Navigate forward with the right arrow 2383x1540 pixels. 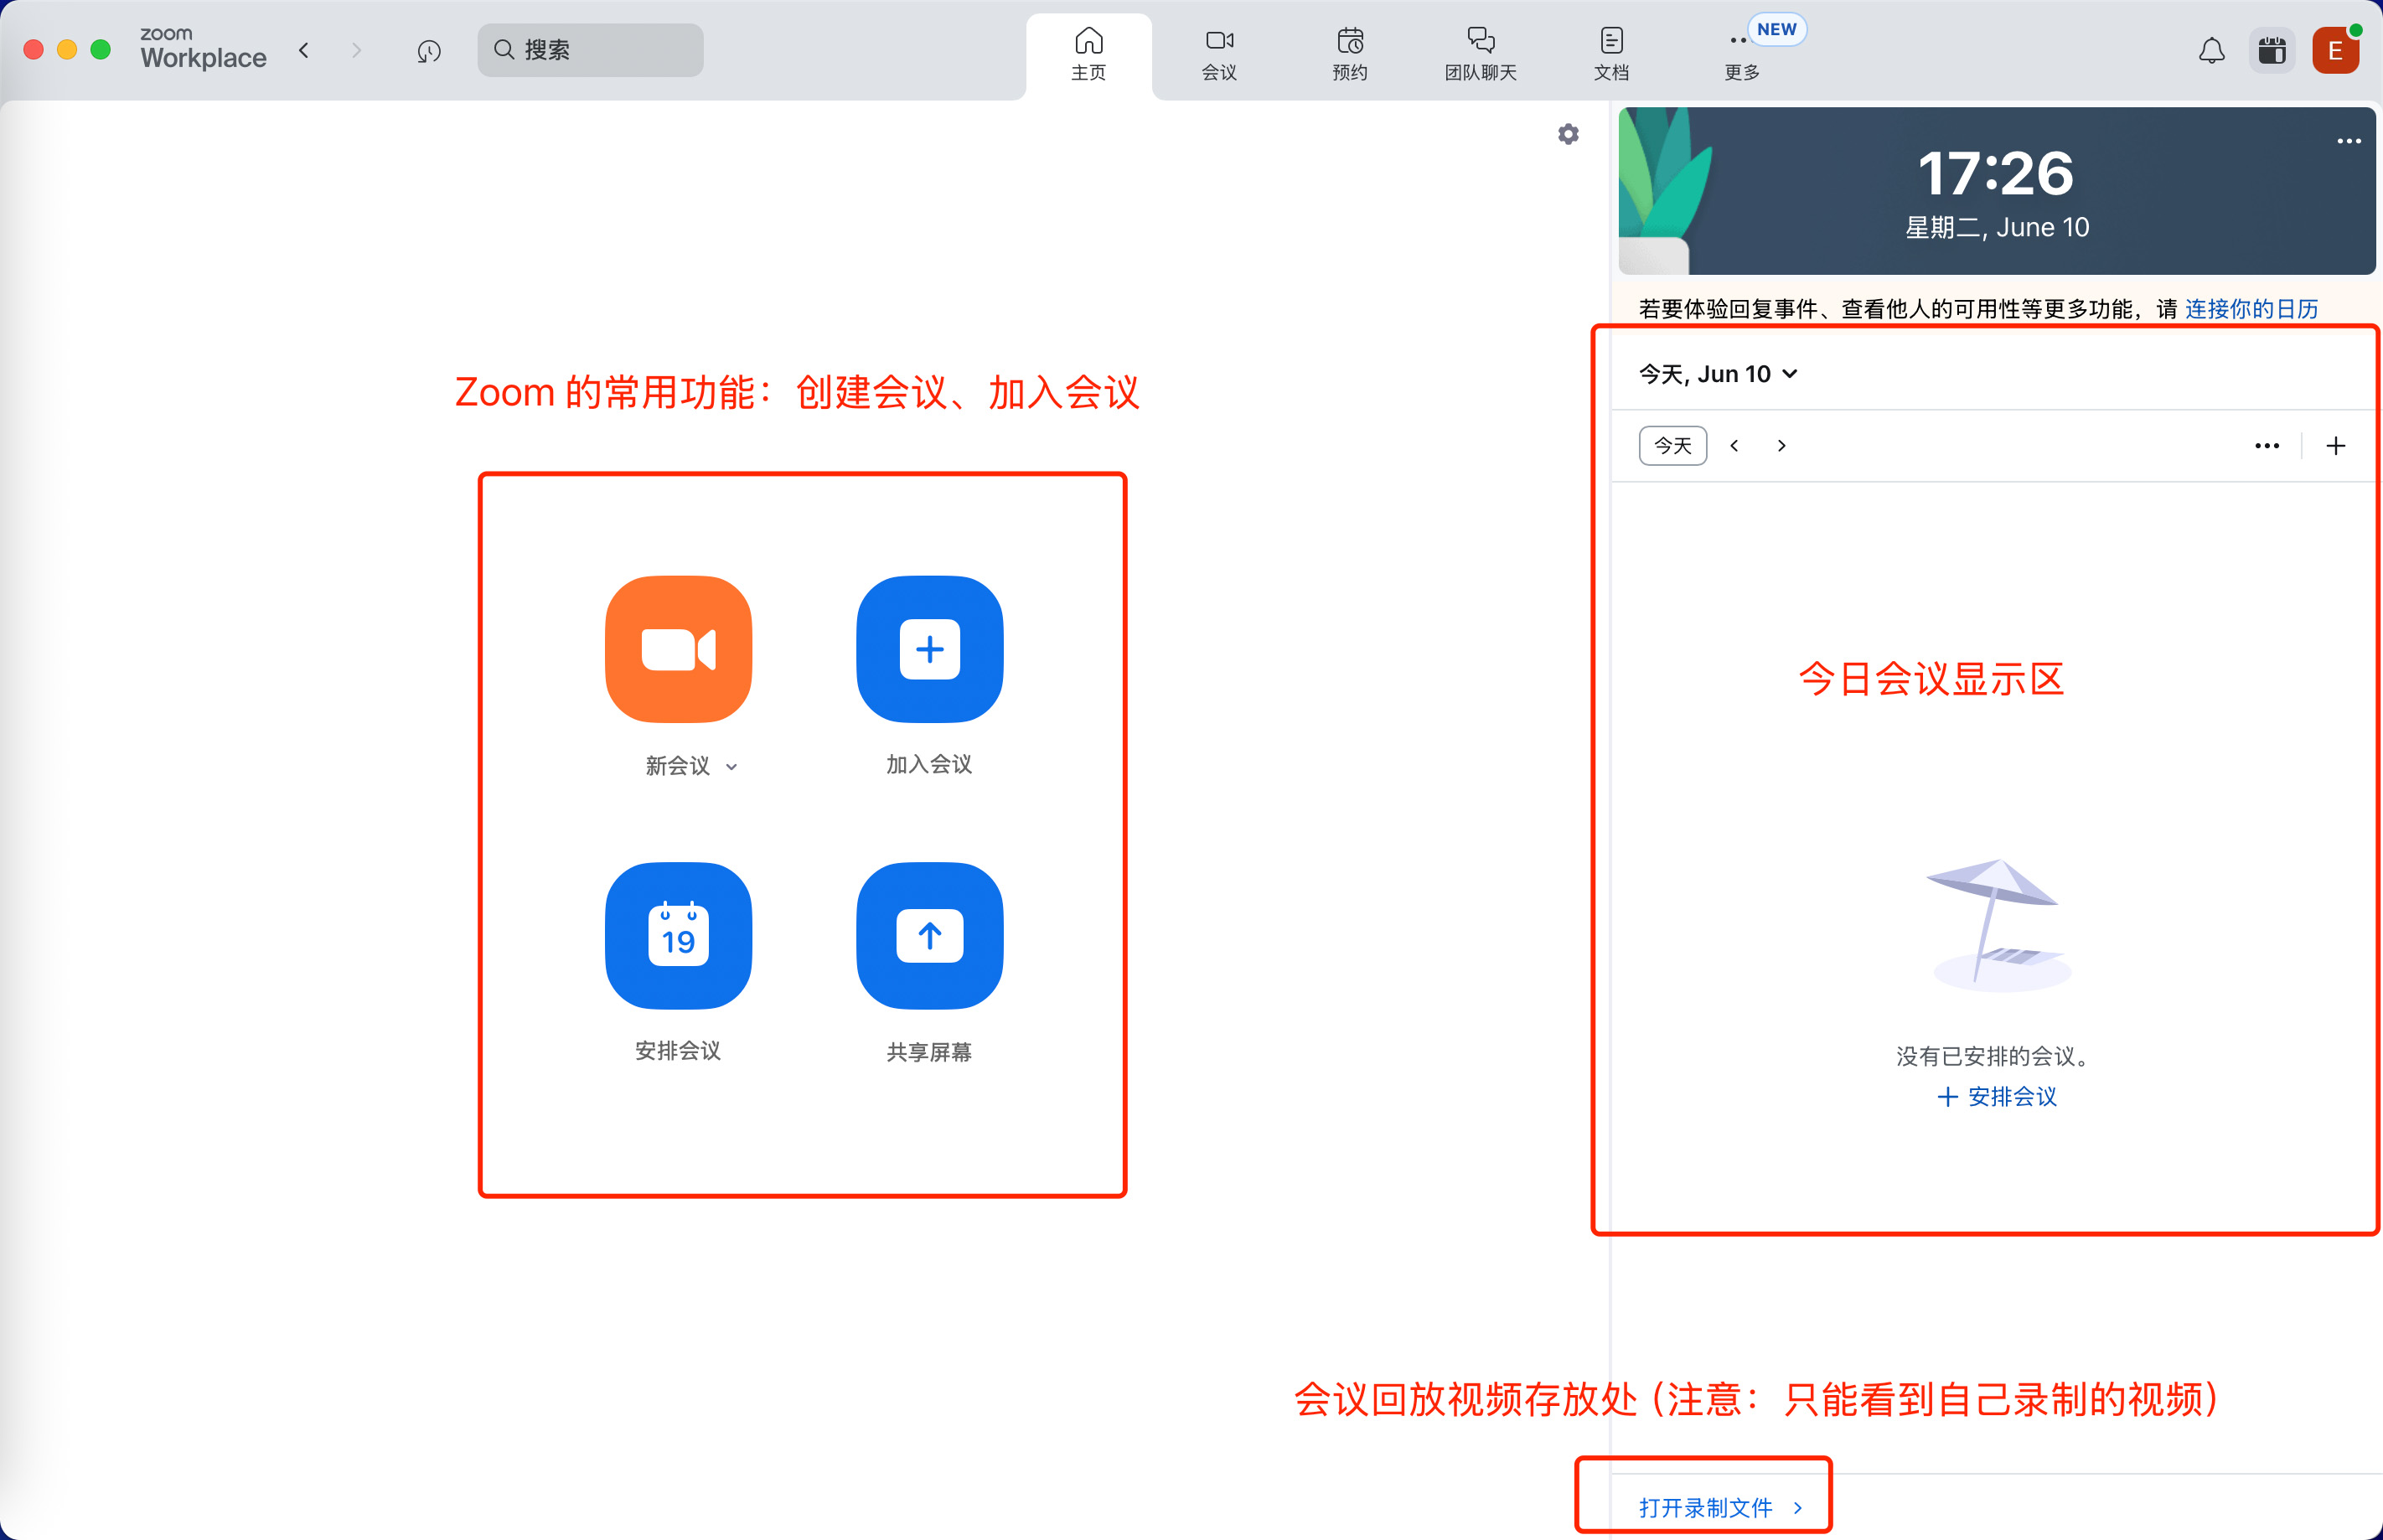point(357,50)
